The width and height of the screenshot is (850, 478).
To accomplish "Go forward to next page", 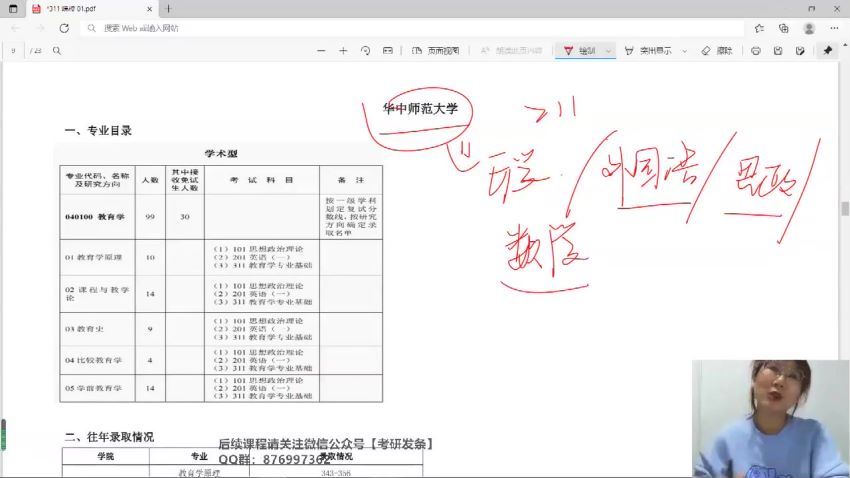I will tap(40, 28).
